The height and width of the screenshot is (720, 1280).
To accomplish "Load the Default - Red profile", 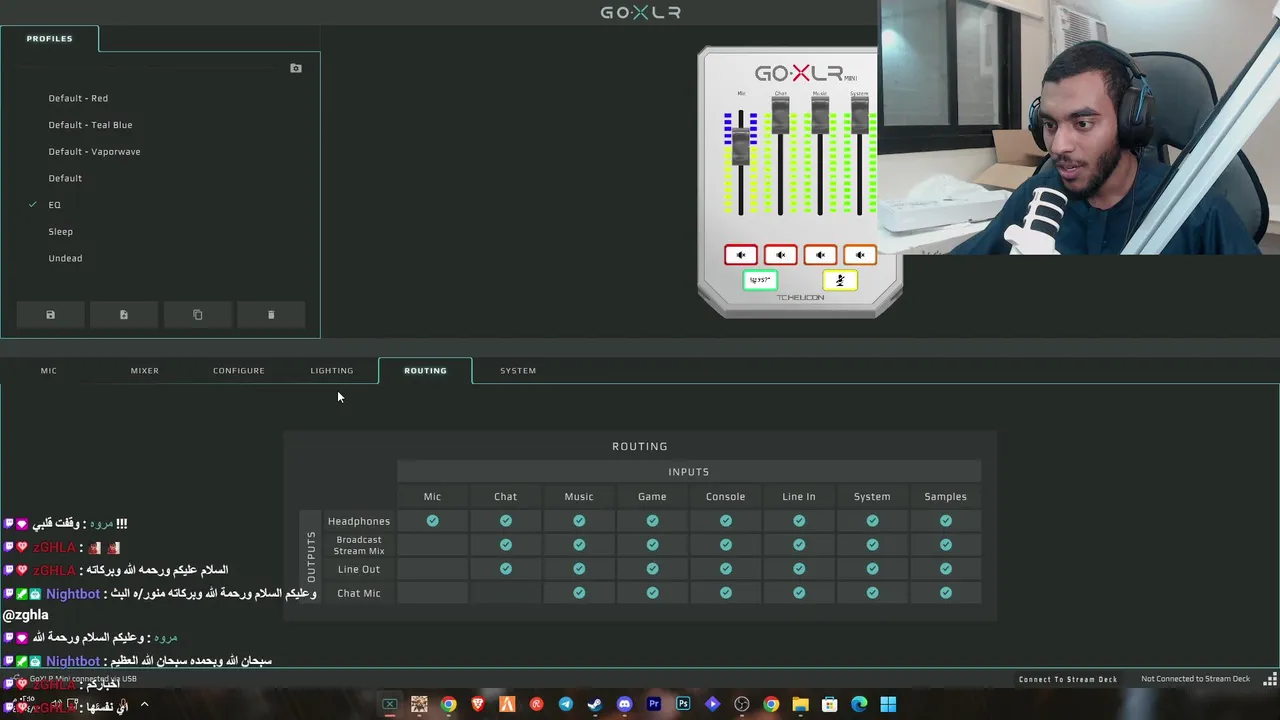I will coord(78,98).
